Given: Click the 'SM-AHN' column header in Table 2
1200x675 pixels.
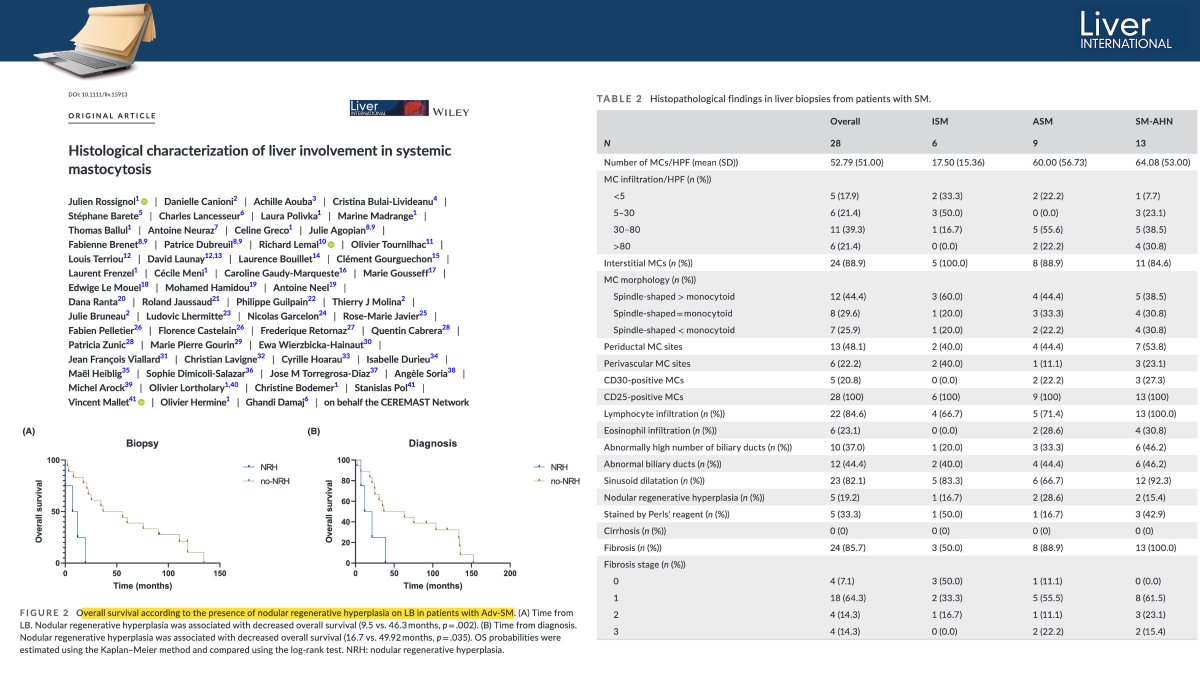Looking at the screenshot, I should click(1151, 121).
